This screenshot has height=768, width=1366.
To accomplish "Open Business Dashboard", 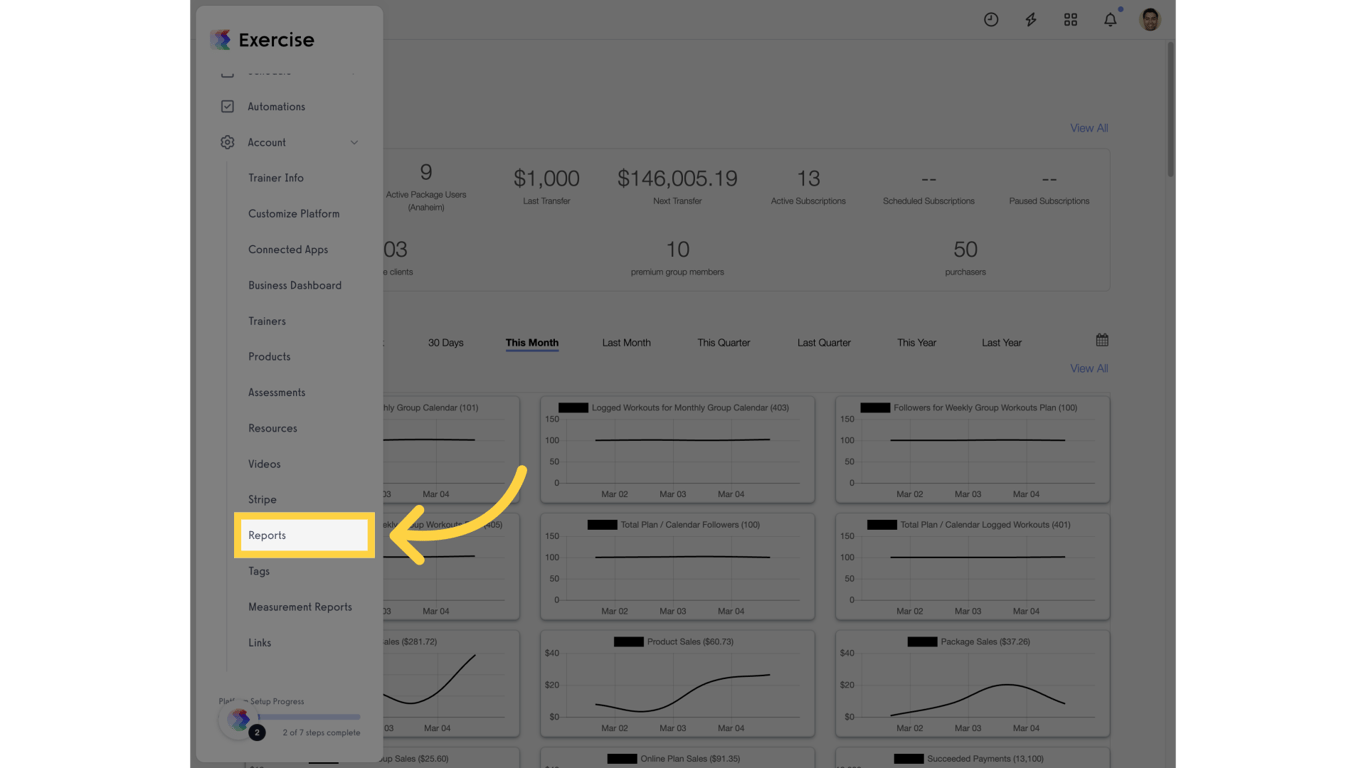I will pos(295,285).
